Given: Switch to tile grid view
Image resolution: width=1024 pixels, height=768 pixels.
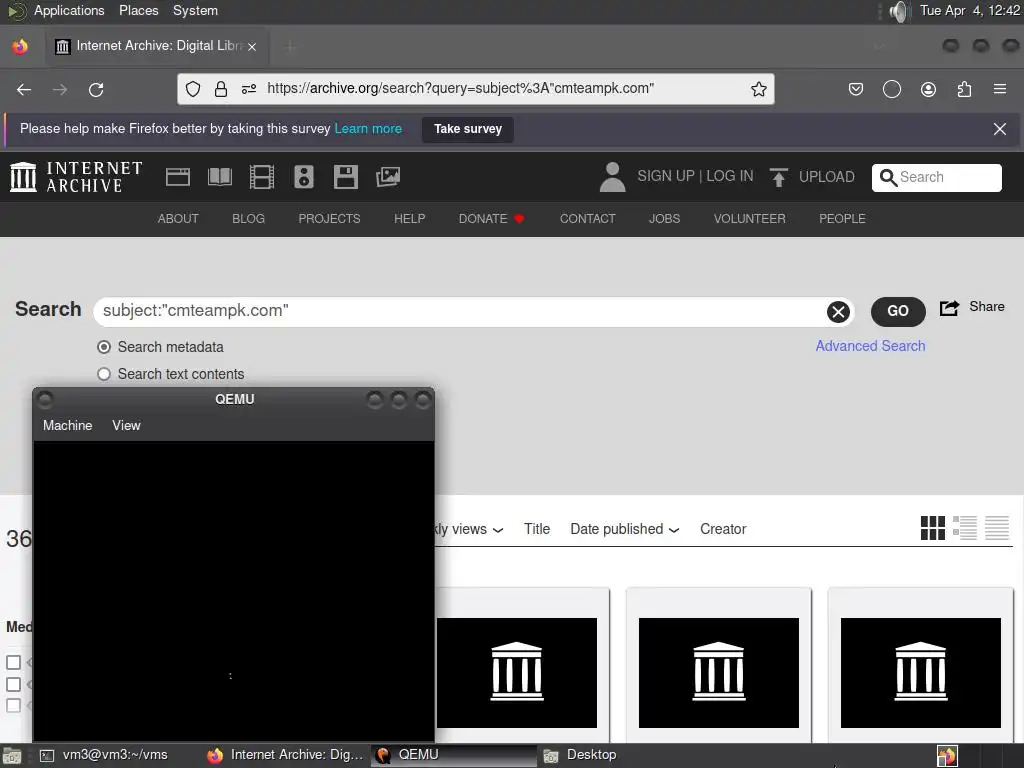Looking at the screenshot, I should [x=933, y=528].
